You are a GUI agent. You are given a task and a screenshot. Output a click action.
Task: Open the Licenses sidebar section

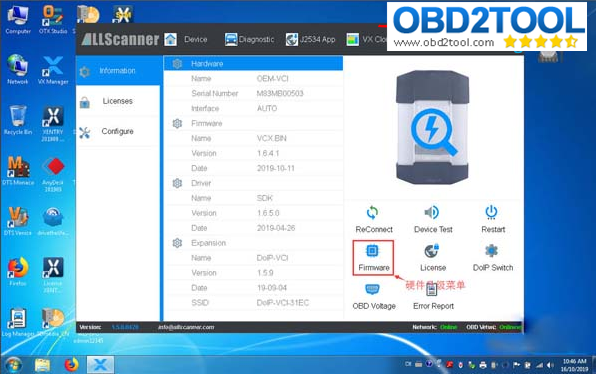click(x=117, y=101)
